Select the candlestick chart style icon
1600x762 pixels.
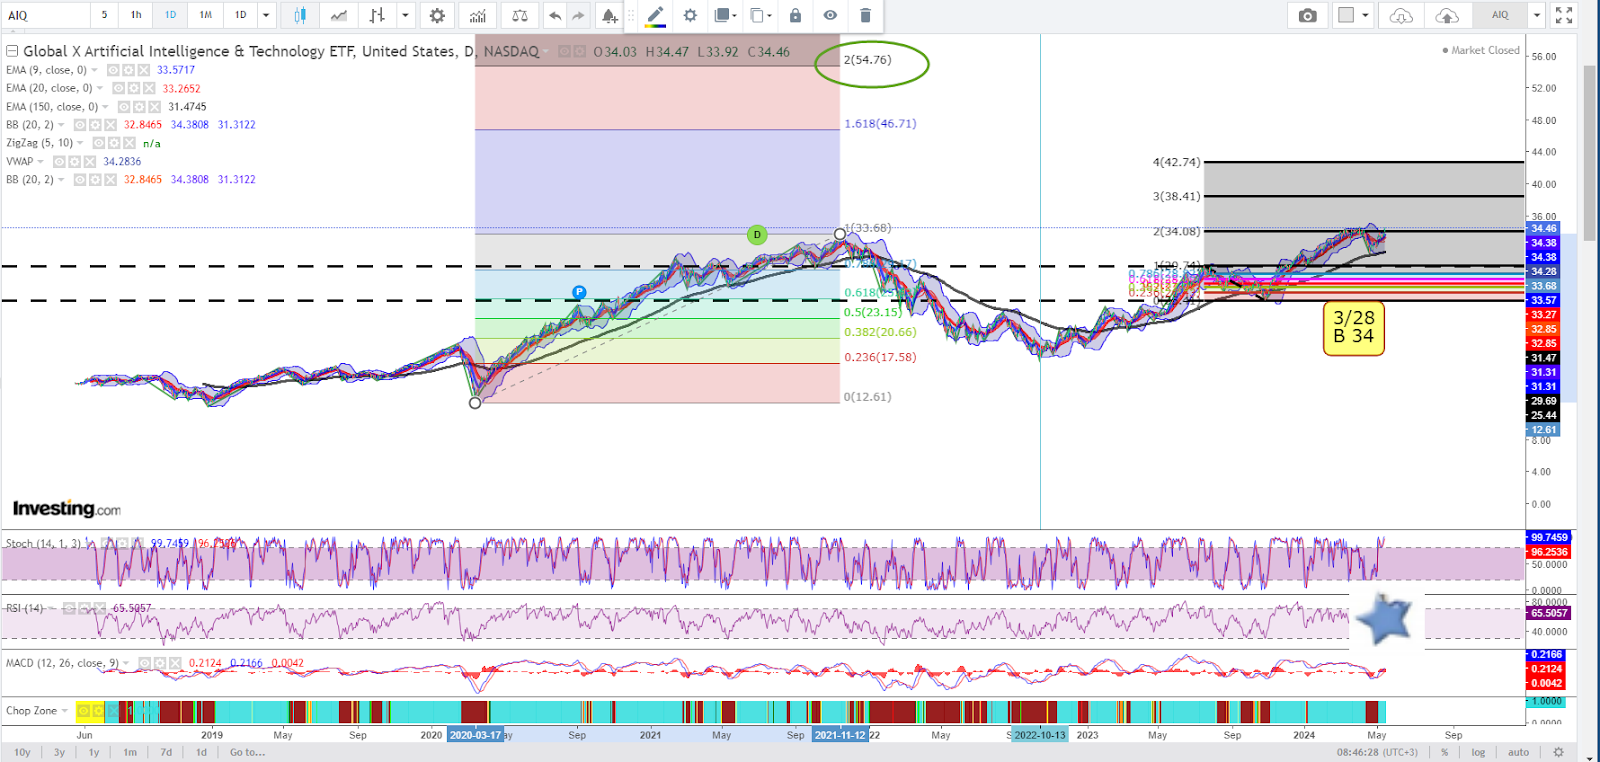[x=299, y=15]
